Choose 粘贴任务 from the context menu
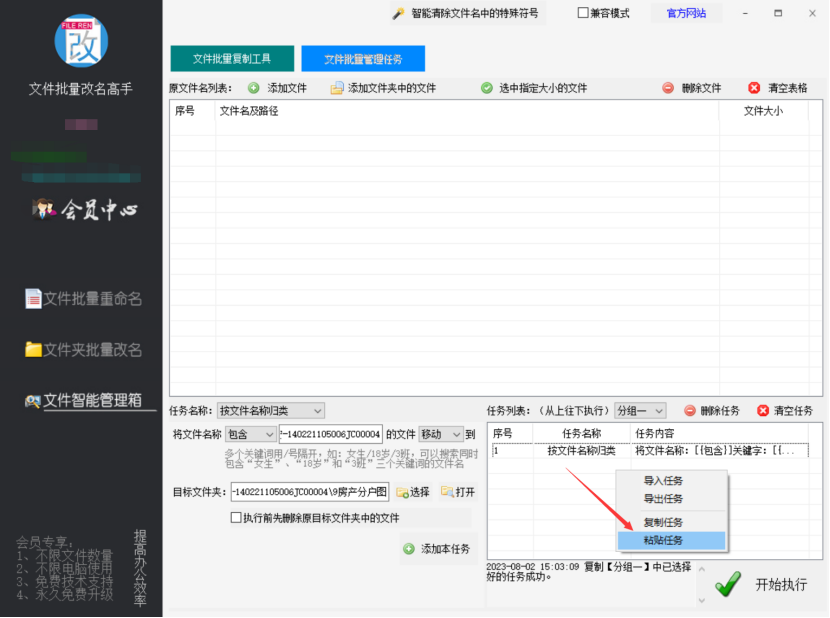The image size is (830, 618). pos(664,540)
